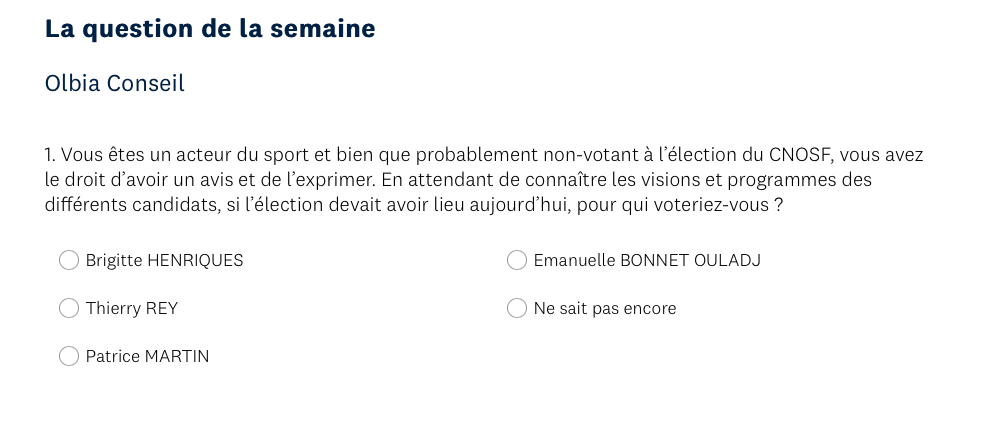Click the word MARTIN in last left option
The image size is (986, 437).
tap(177, 356)
